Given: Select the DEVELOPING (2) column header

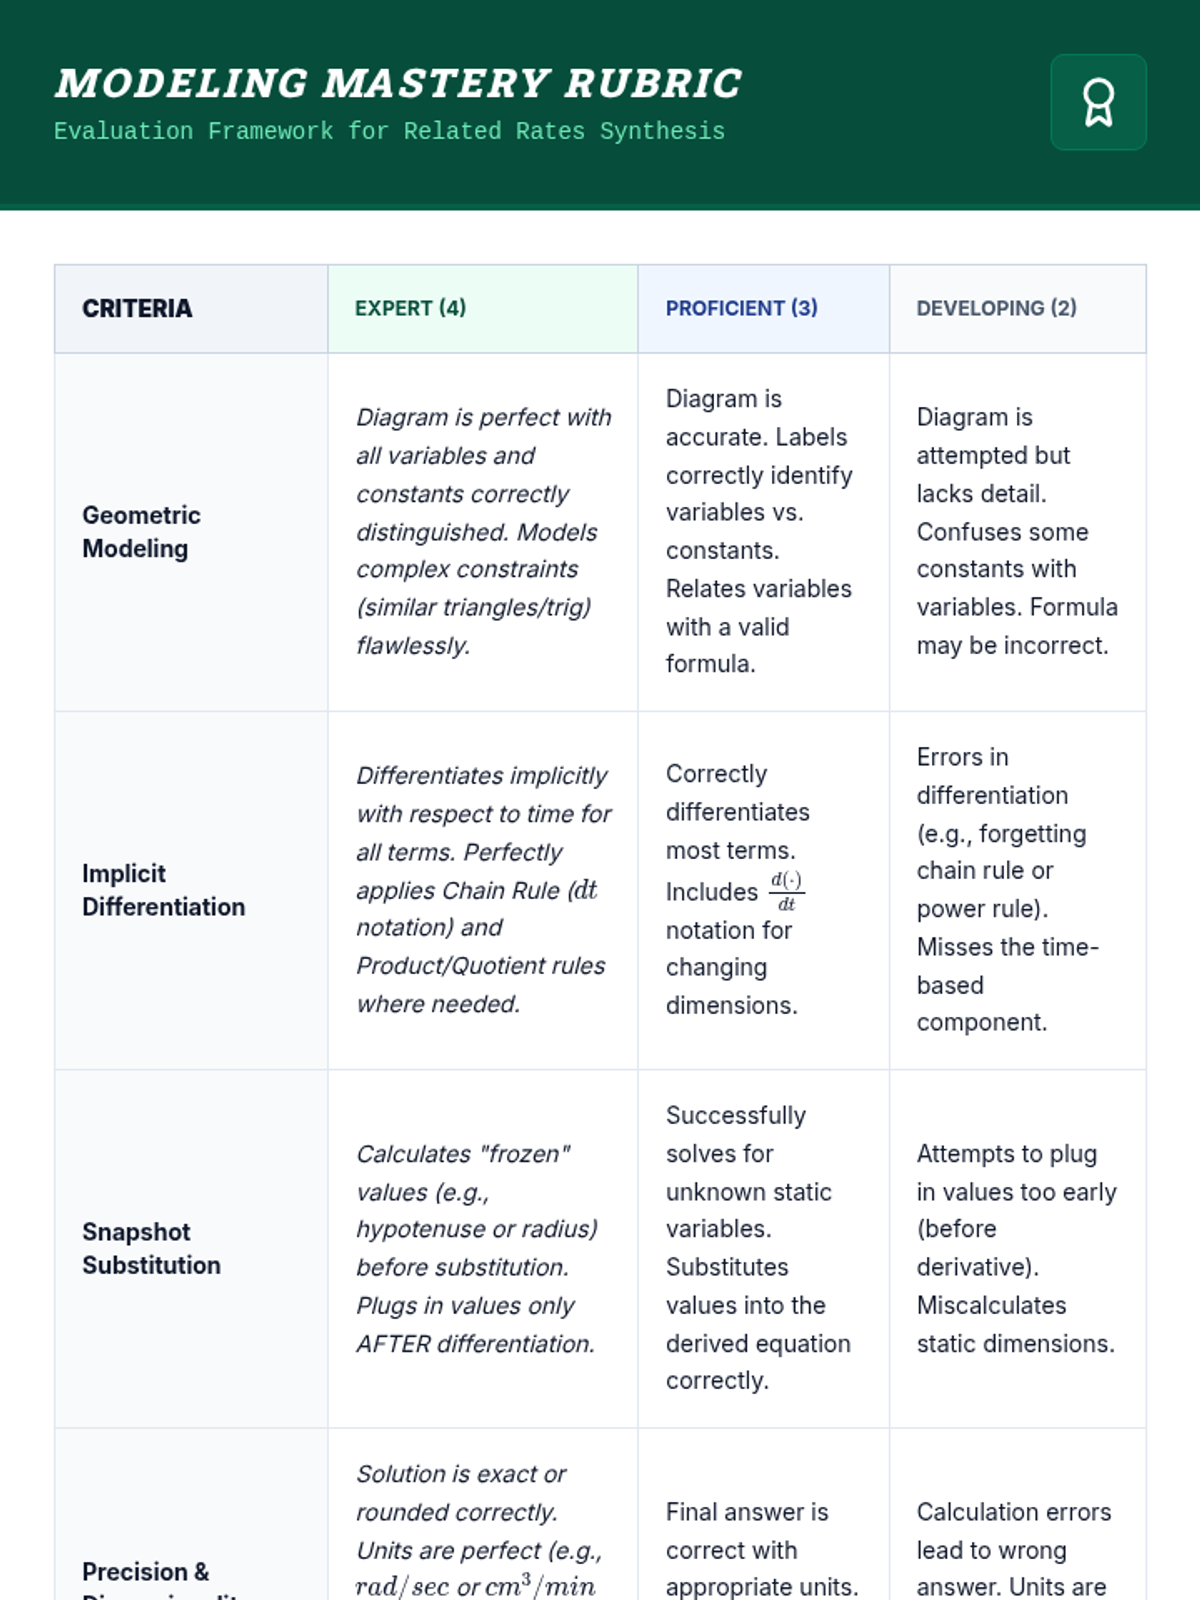Looking at the screenshot, I should [x=996, y=308].
